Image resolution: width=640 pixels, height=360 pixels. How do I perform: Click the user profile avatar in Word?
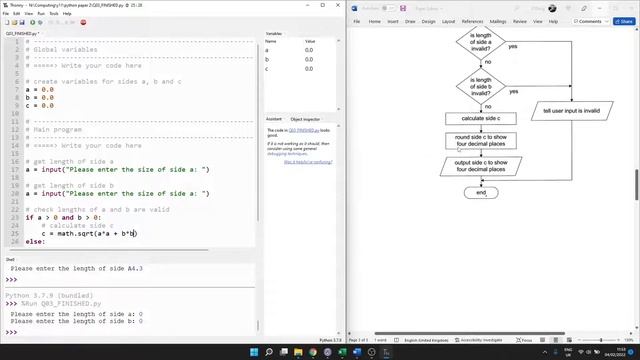(x=552, y=8)
